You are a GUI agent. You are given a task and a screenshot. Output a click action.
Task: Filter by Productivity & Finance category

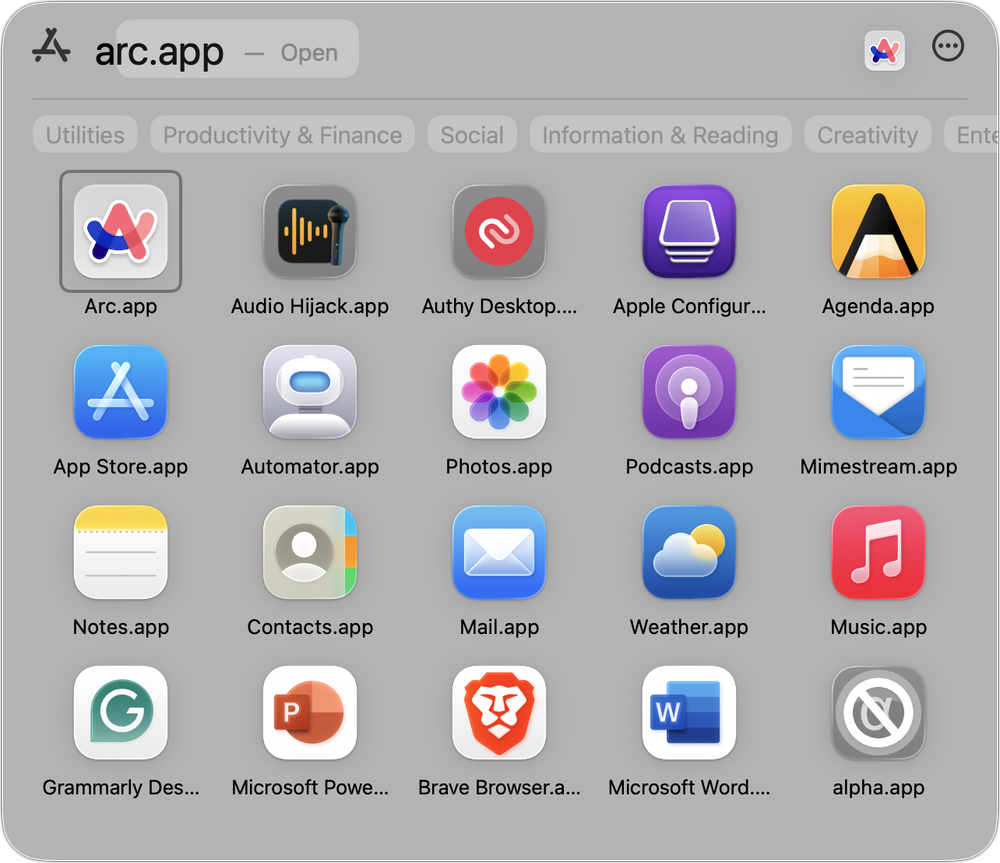tap(283, 135)
